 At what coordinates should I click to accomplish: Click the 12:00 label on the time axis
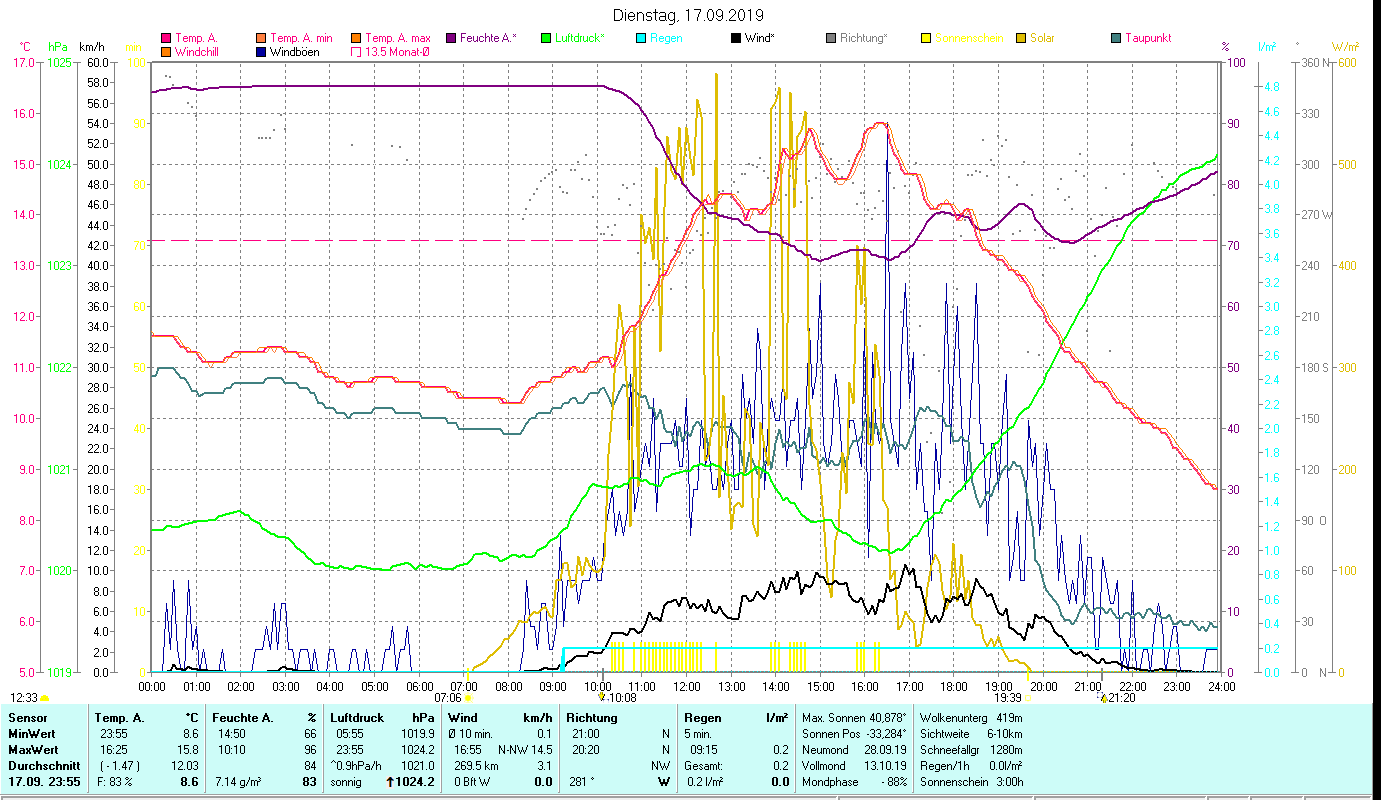pyautogui.click(x=687, y=686)
